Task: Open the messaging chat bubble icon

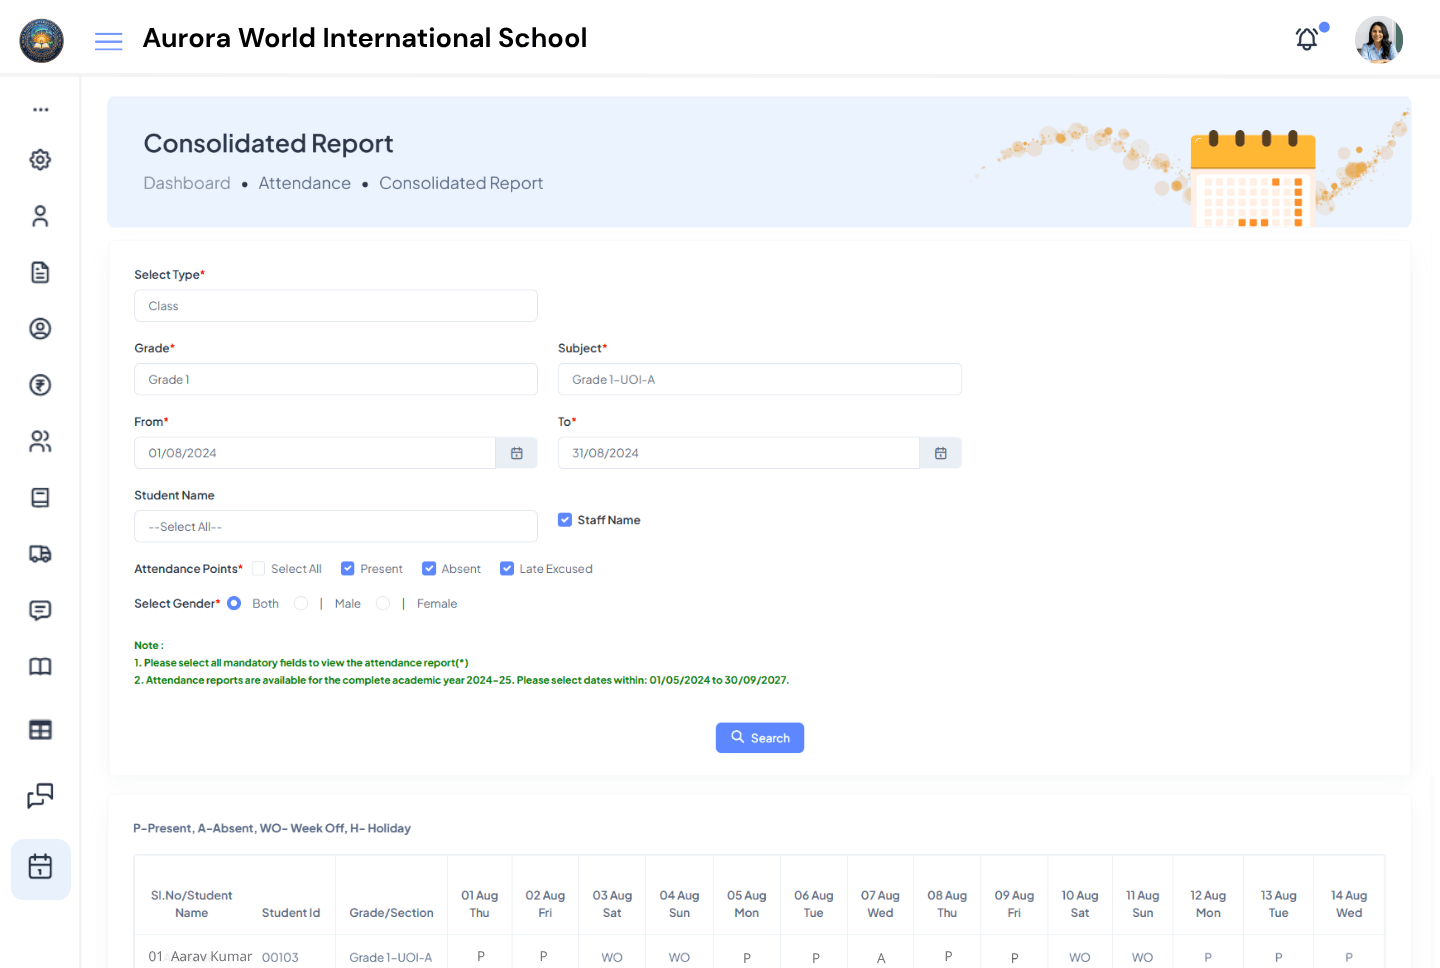Action: 40,610
